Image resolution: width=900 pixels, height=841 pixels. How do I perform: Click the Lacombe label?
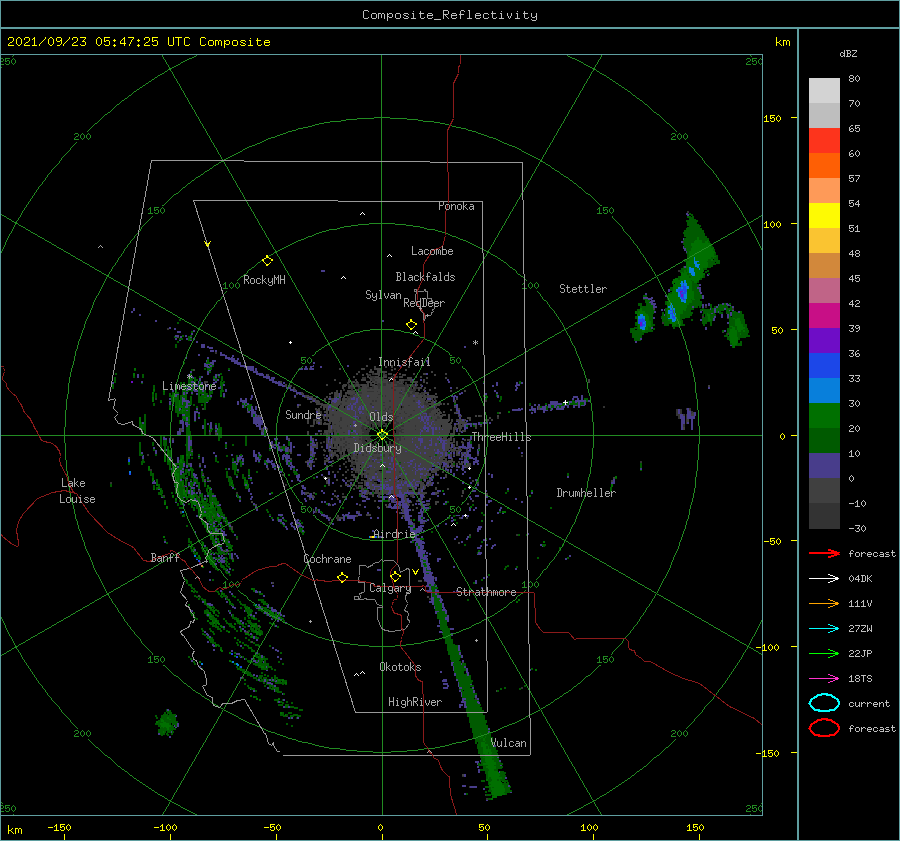[x=432, y=251]
